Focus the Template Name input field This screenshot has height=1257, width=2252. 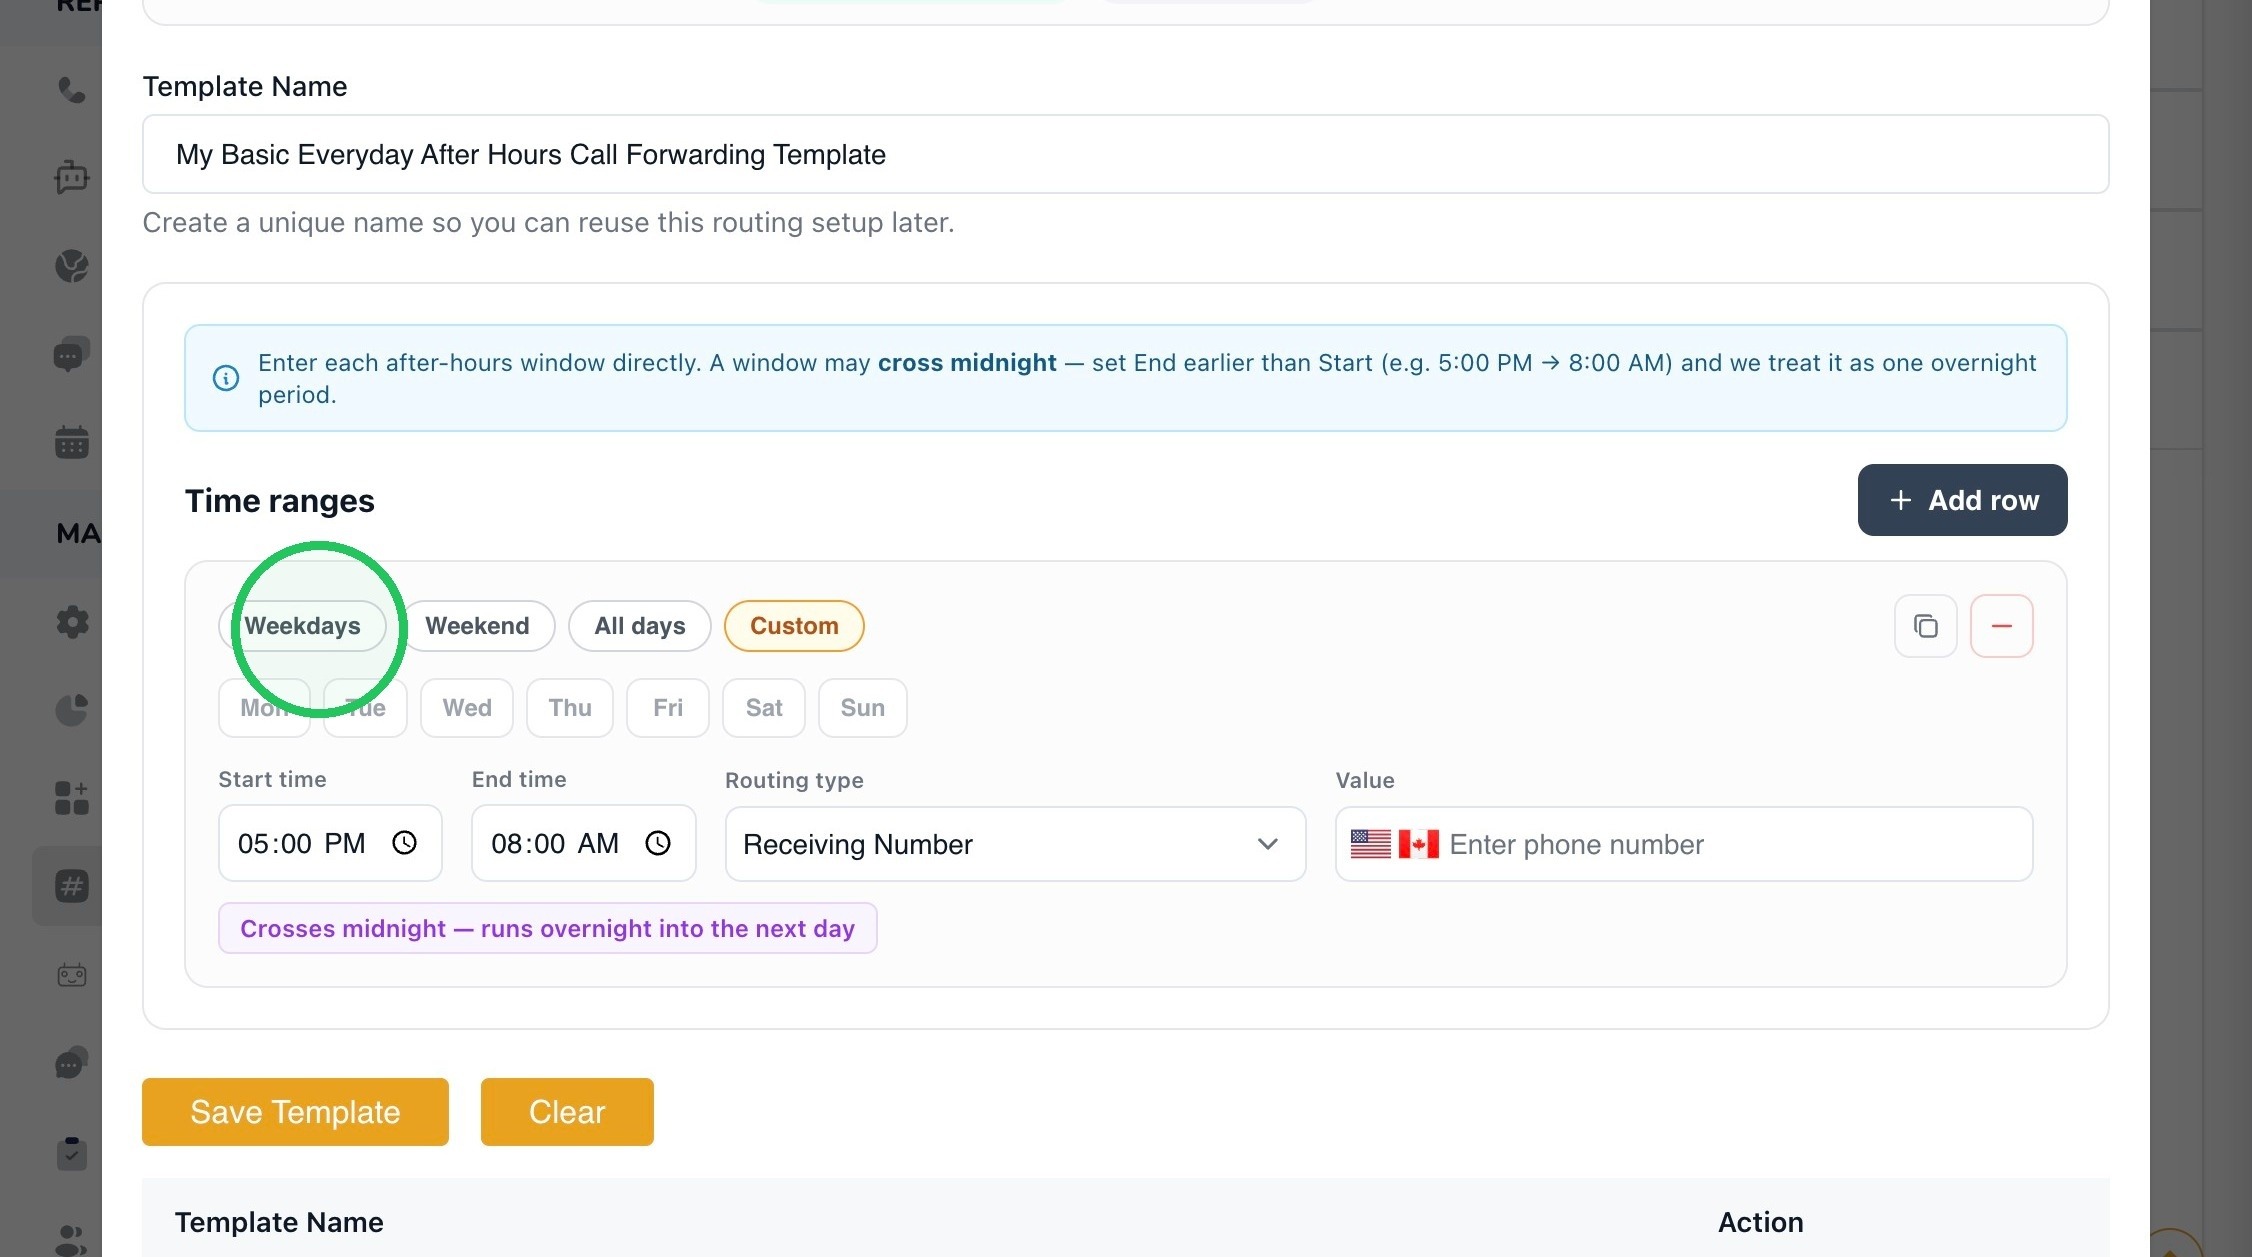(1125, 154)
